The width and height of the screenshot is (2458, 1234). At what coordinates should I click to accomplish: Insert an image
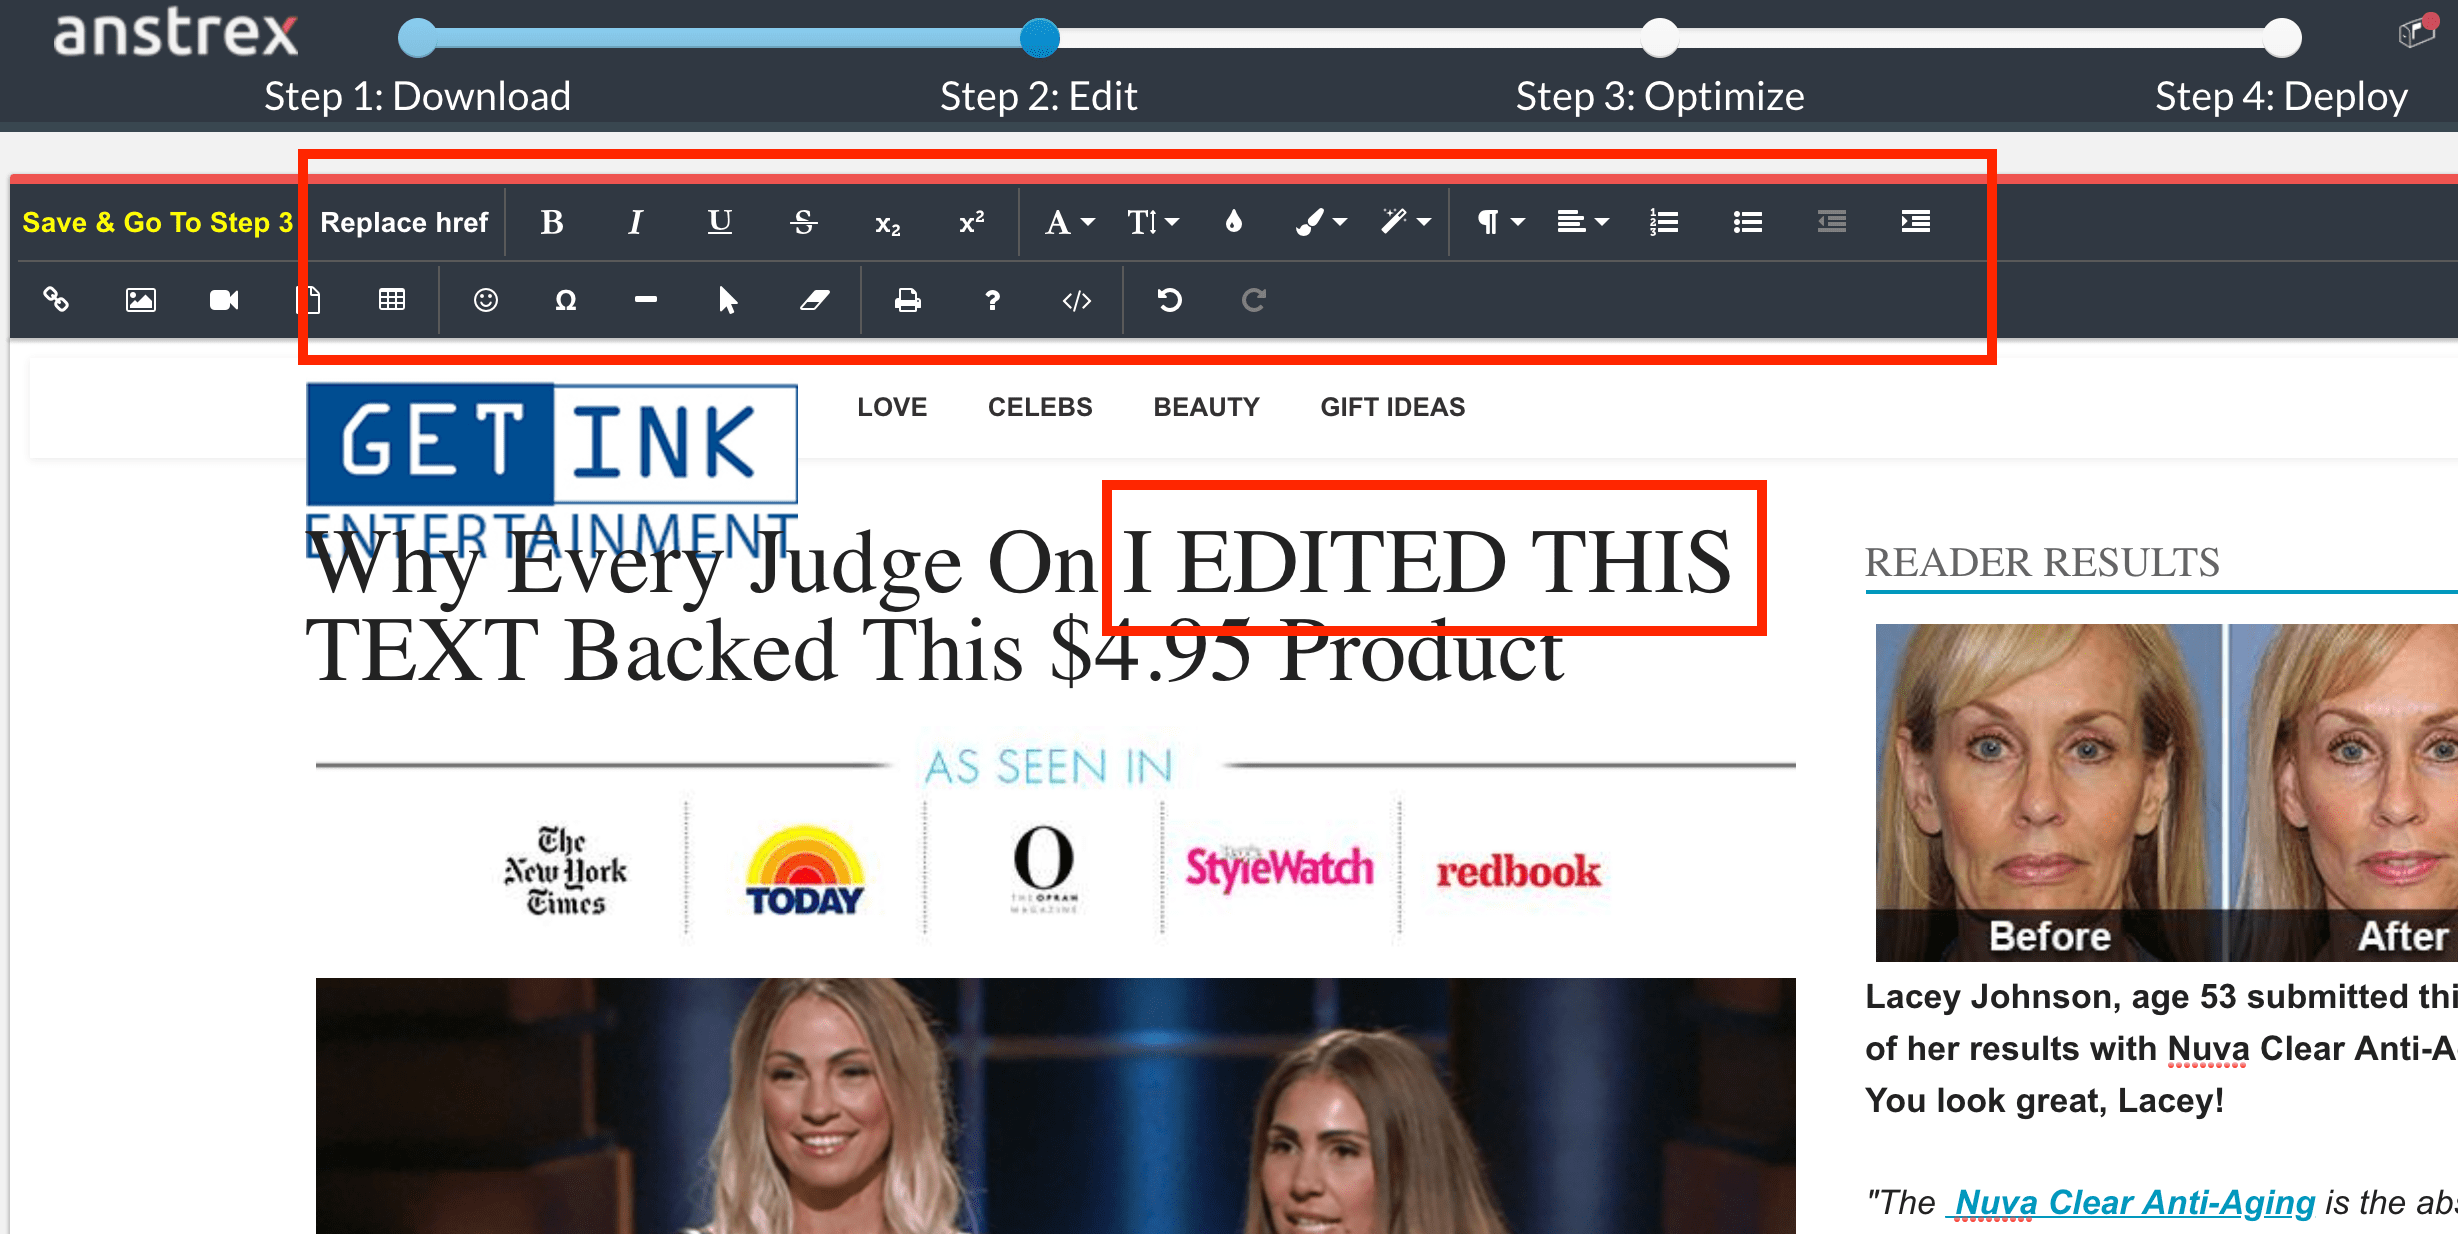pyautogui.click(x=140, y=300)
